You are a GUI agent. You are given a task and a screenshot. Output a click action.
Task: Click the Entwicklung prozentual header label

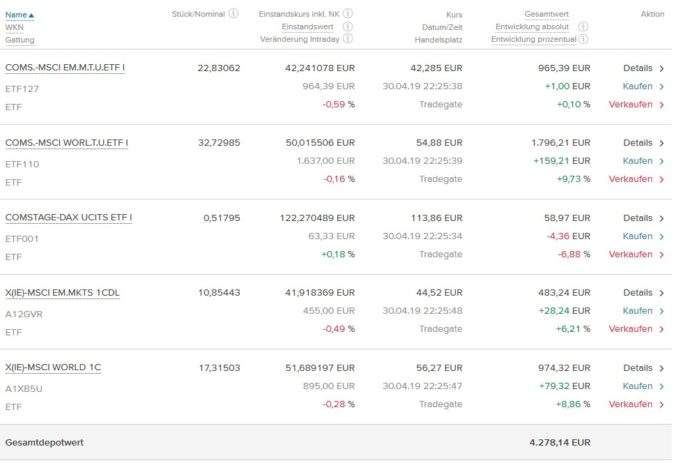point(534,39)
